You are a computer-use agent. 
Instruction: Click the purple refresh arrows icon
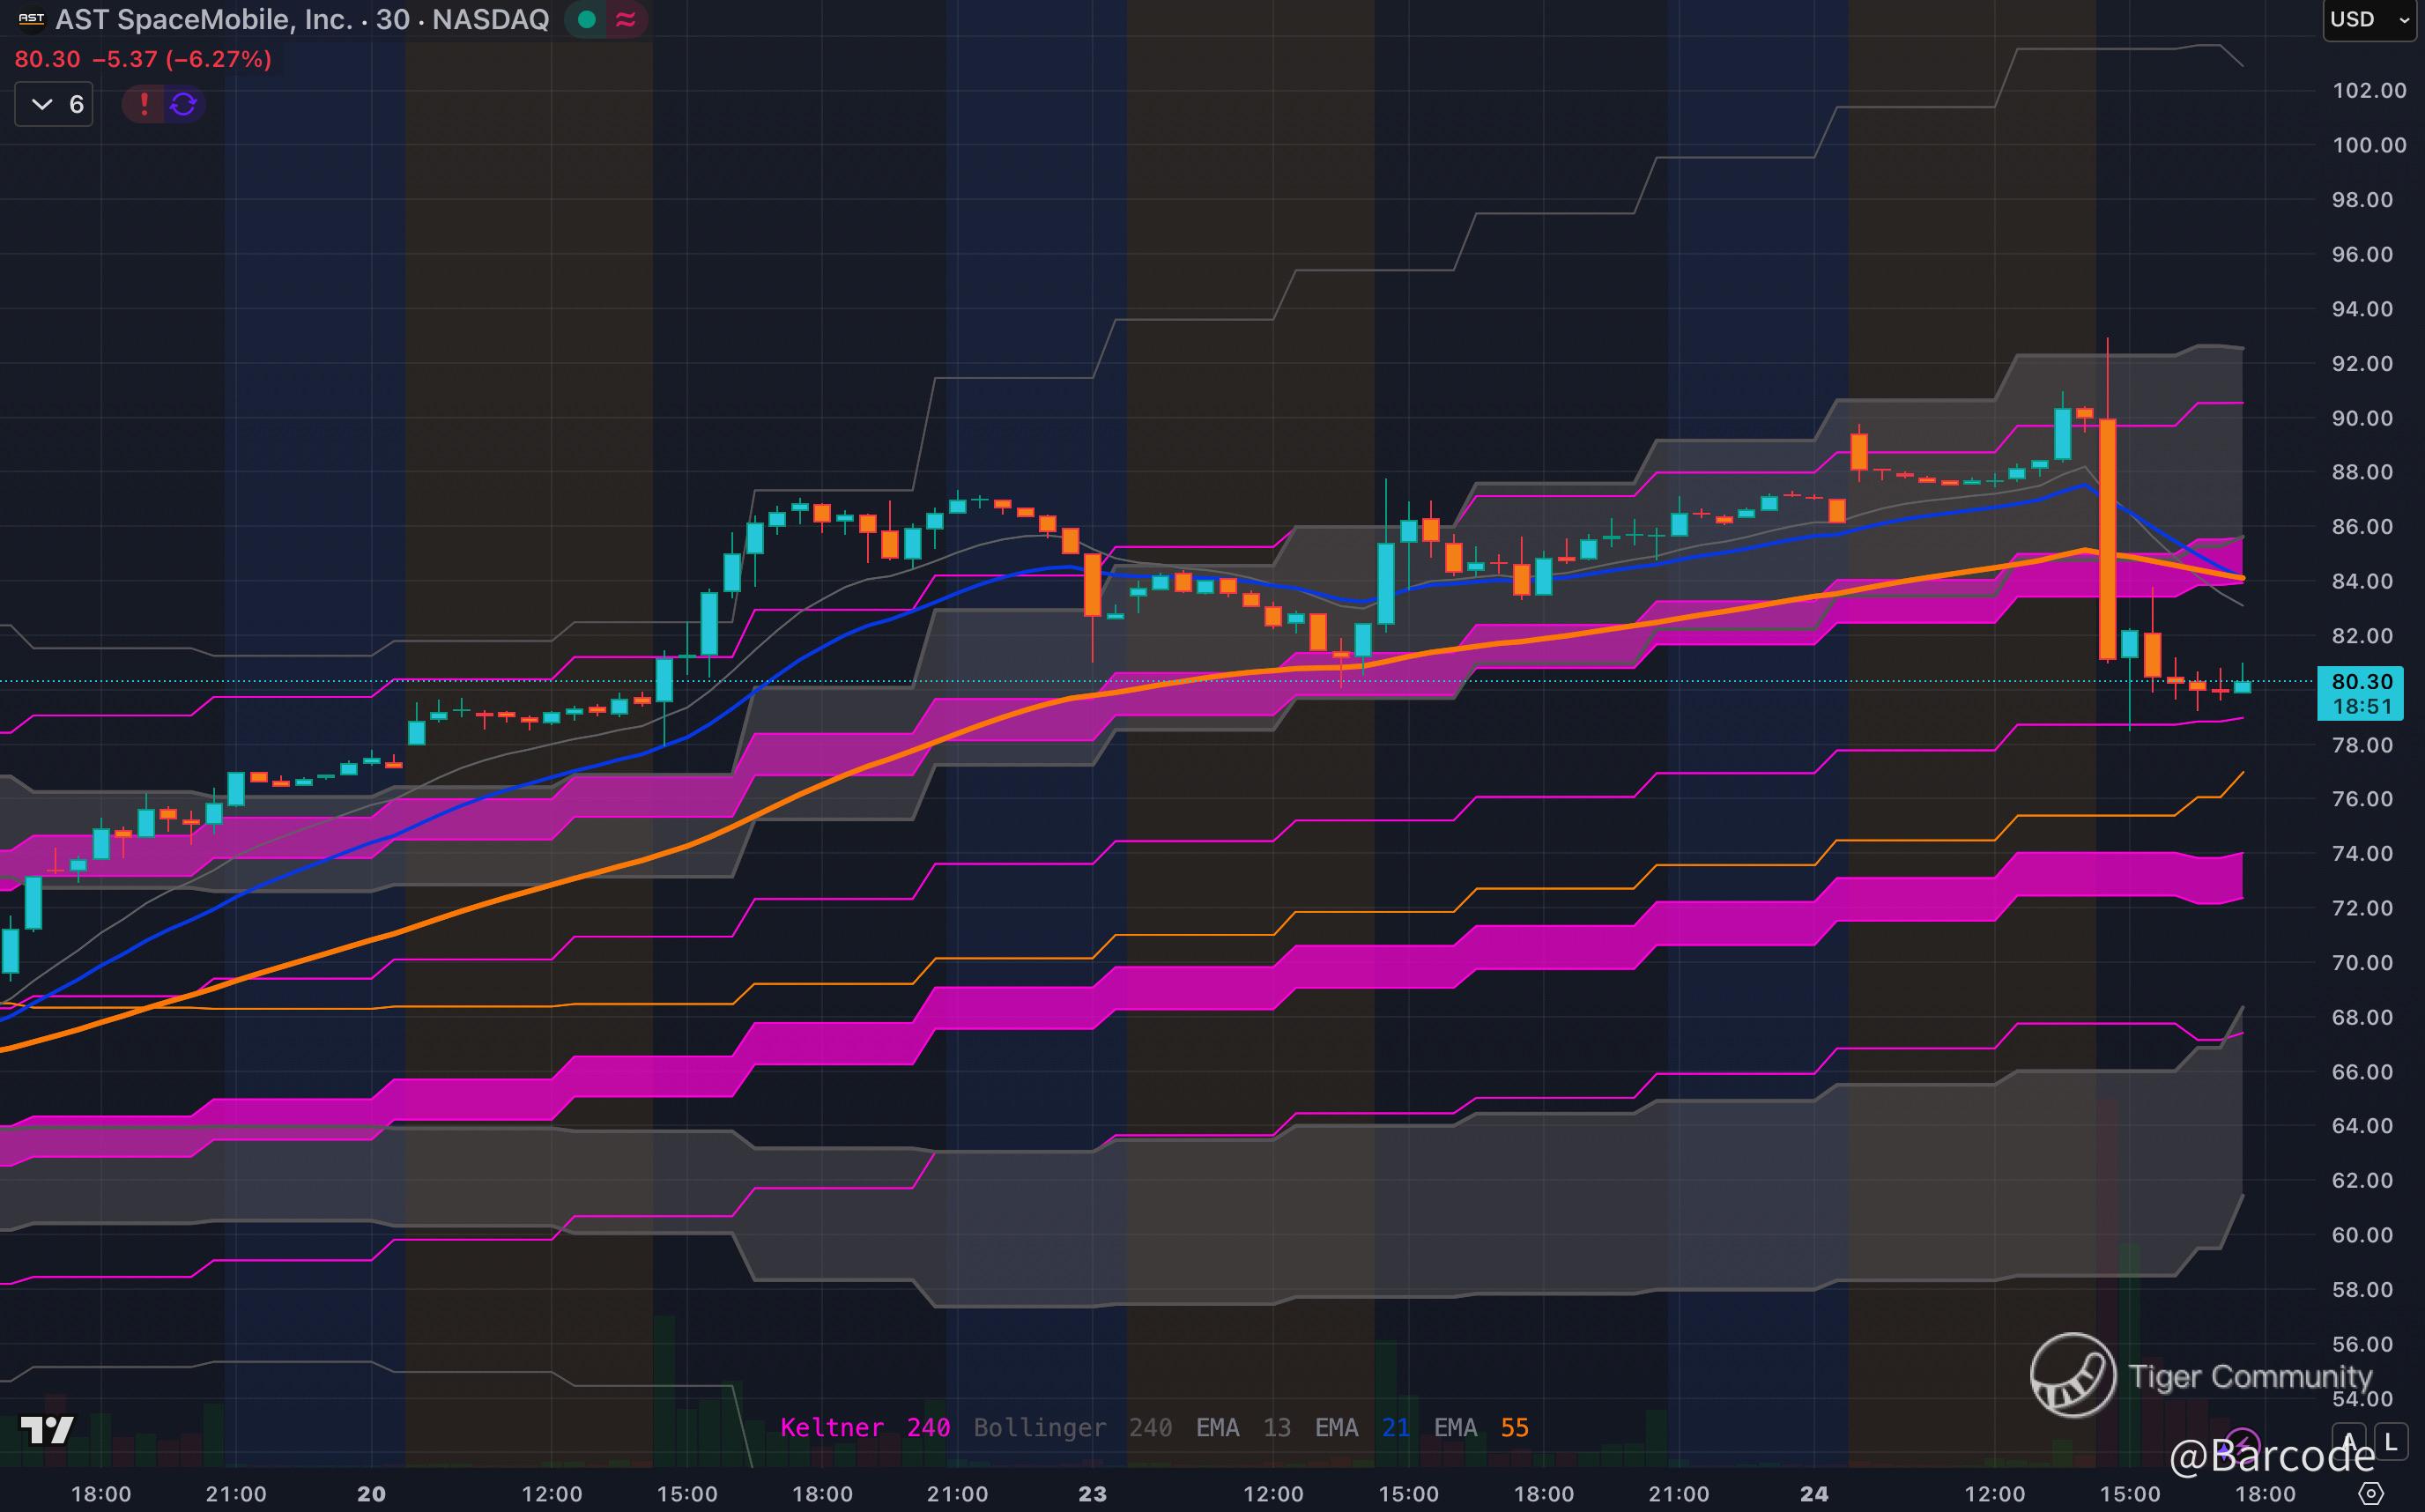pos(183,104)
